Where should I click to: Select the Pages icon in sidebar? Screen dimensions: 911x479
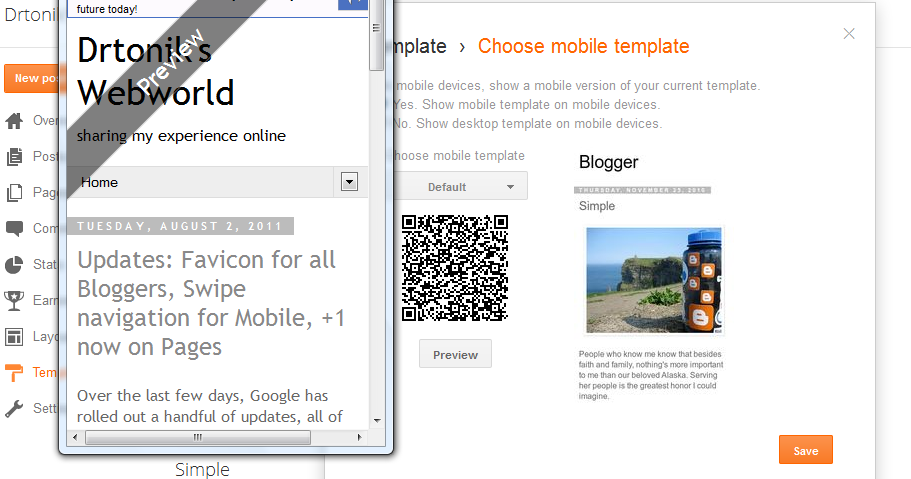15,193
